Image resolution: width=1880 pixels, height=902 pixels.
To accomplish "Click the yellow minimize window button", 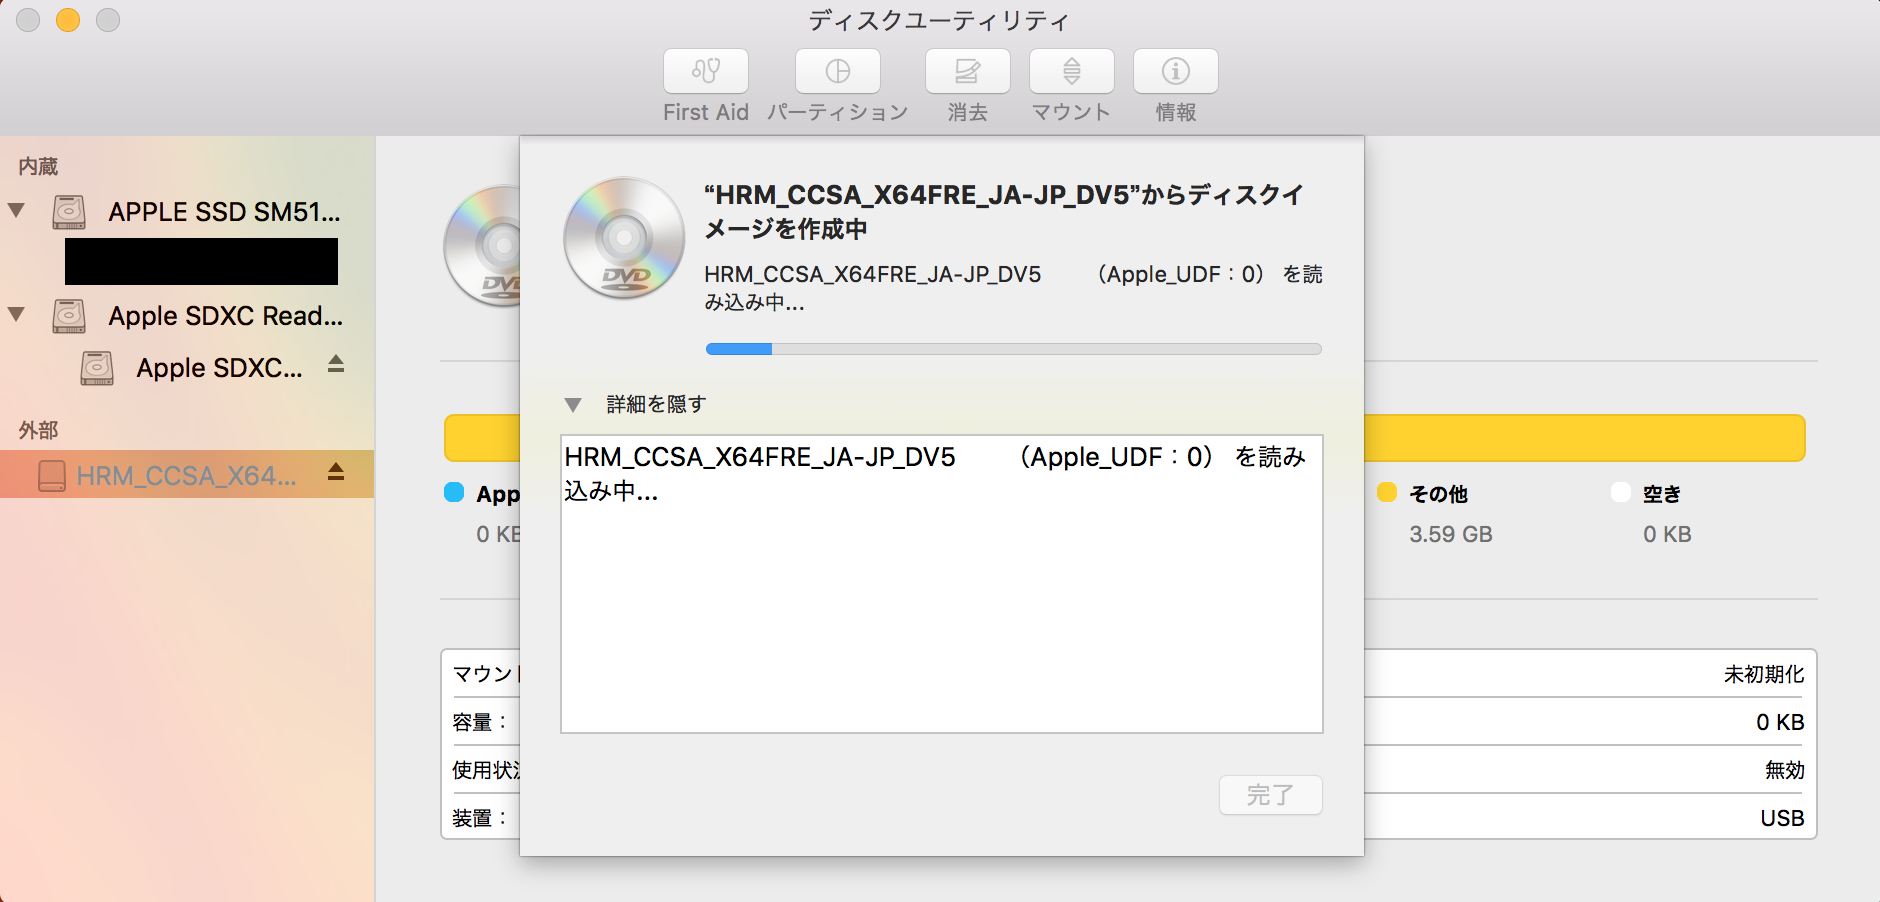I will (x=68, y=20).
